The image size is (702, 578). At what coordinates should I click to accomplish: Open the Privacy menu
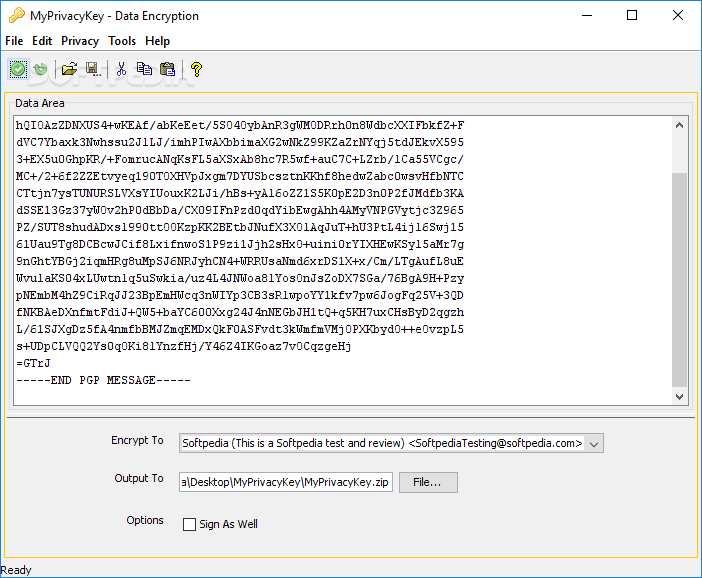point(80,41)
